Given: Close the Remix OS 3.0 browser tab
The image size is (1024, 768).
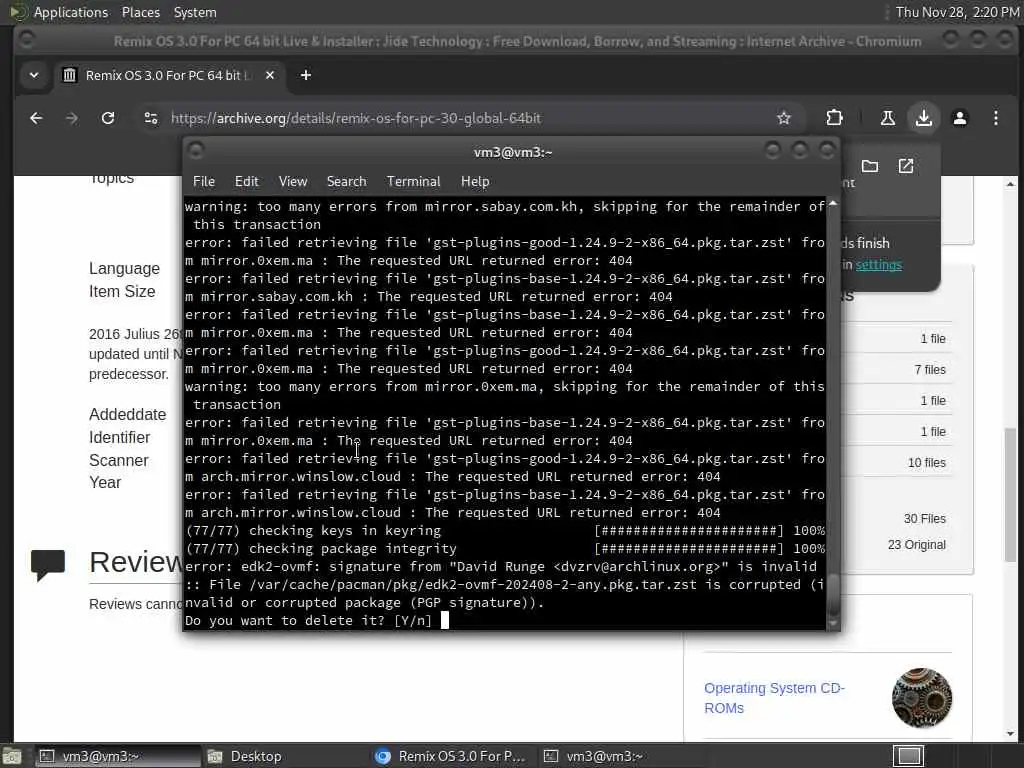Looking at the screenshot, I should point(270,75).
